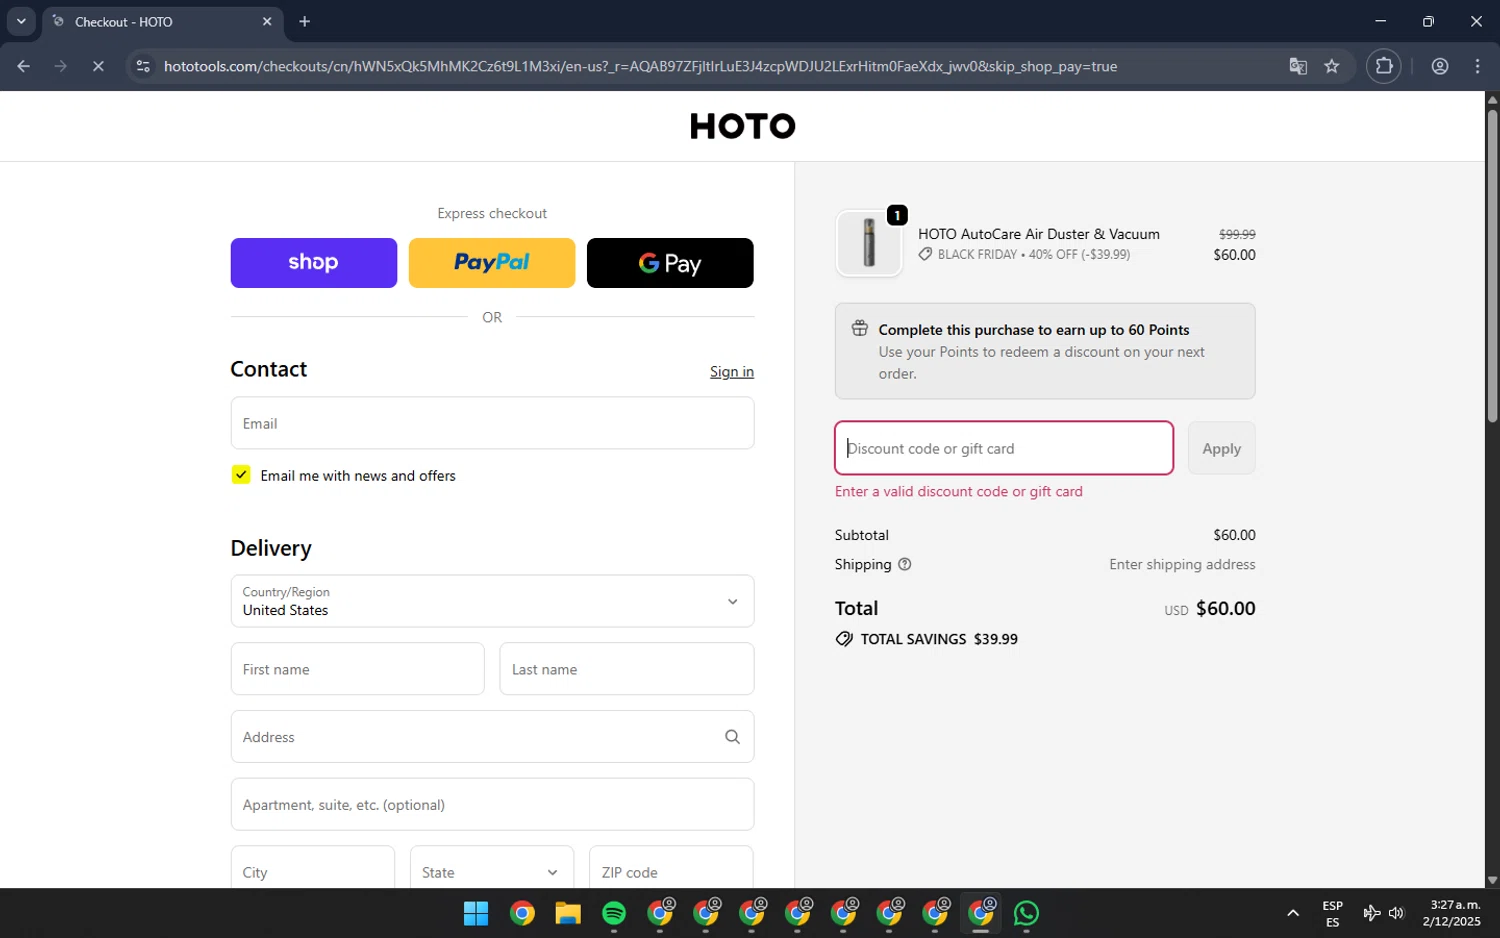The width and height of the screenshot is (1500, 938).
Task: Open the taskbar clock and date
Action: [x=1451, y=913]
